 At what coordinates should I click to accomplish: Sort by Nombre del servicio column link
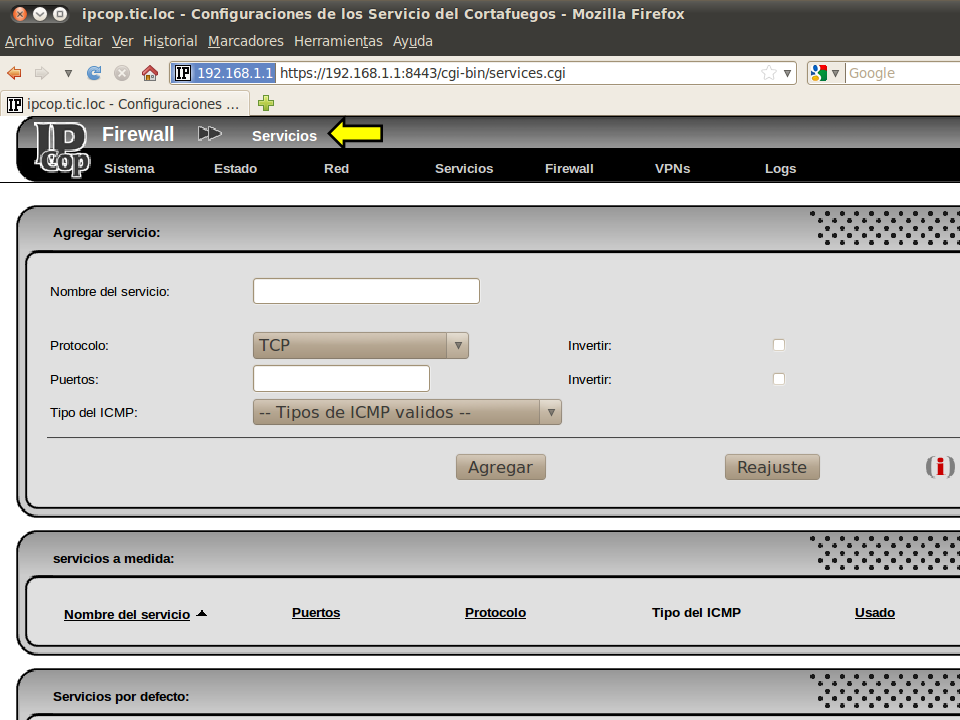pyautogui.click(x=127, y=614)
